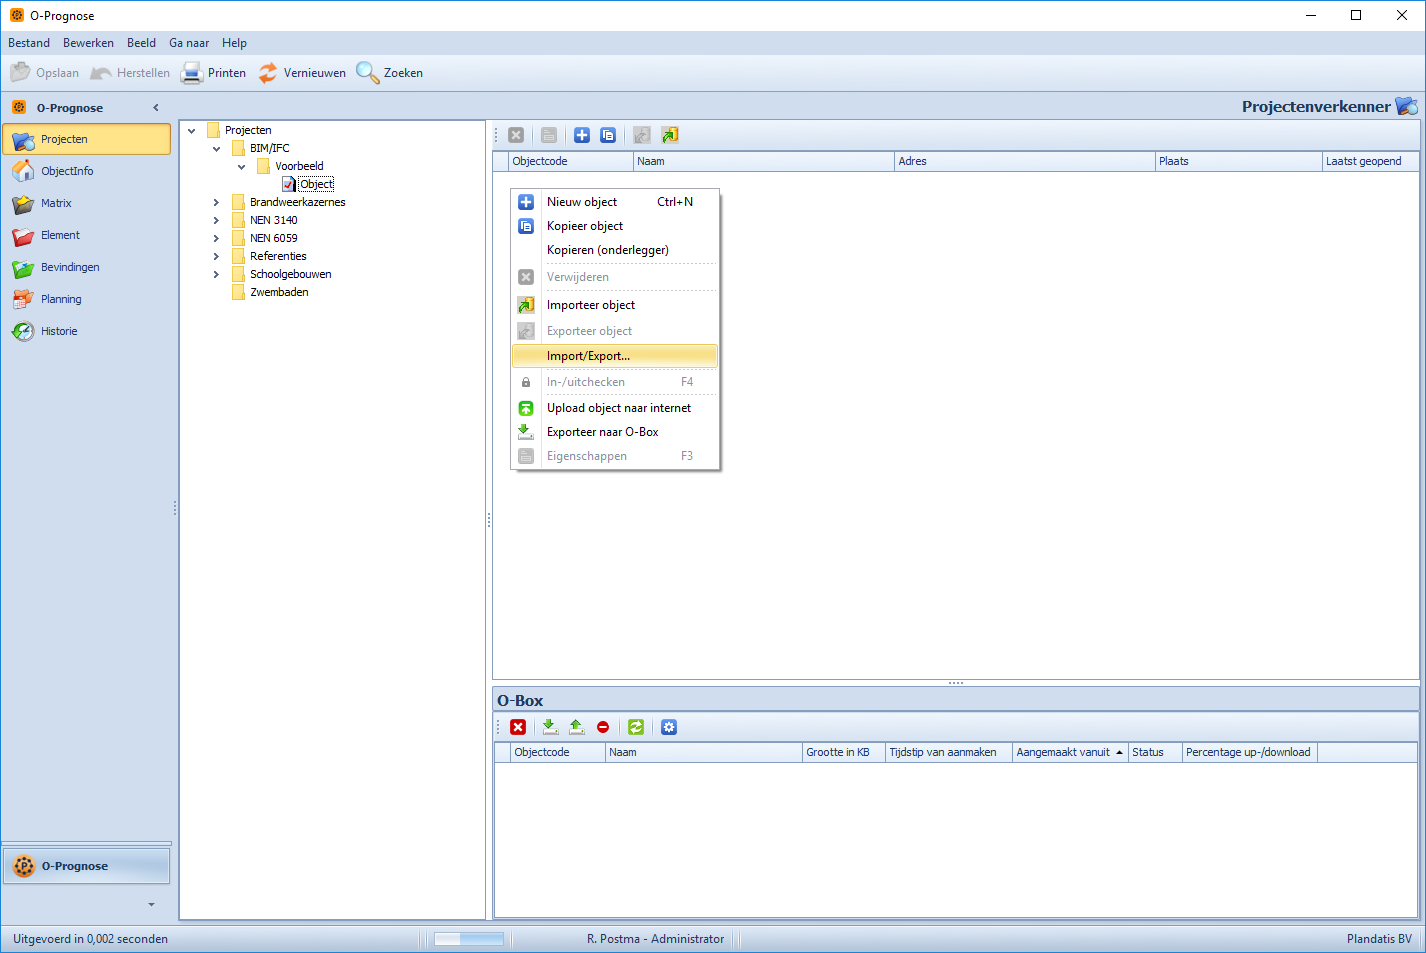Click the green refresh icon in O-Box toolbar
Image resolution: width=1426 pixels, height=953 pixels.
(636, 727)
